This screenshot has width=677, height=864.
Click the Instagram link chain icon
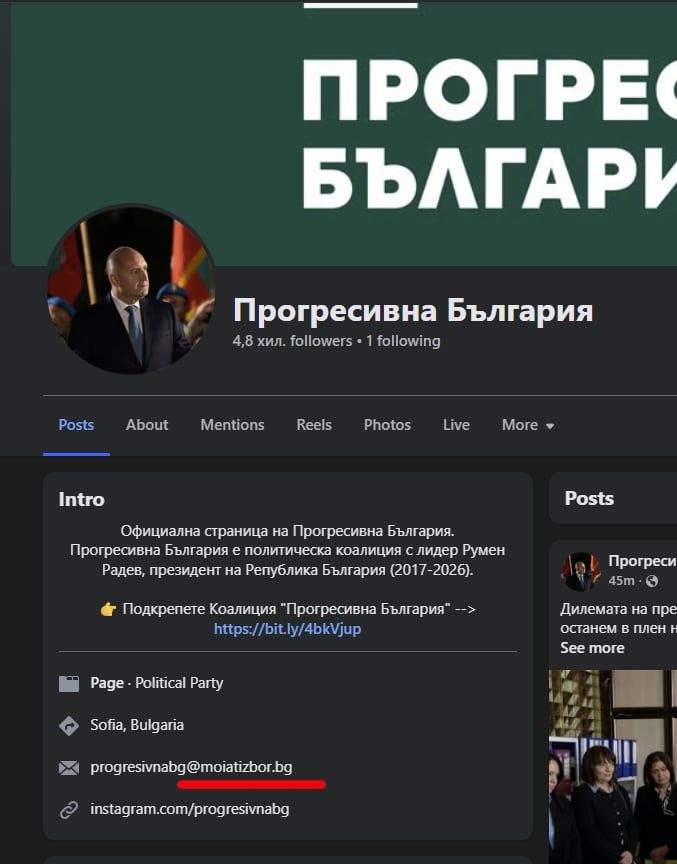point(69,809)
